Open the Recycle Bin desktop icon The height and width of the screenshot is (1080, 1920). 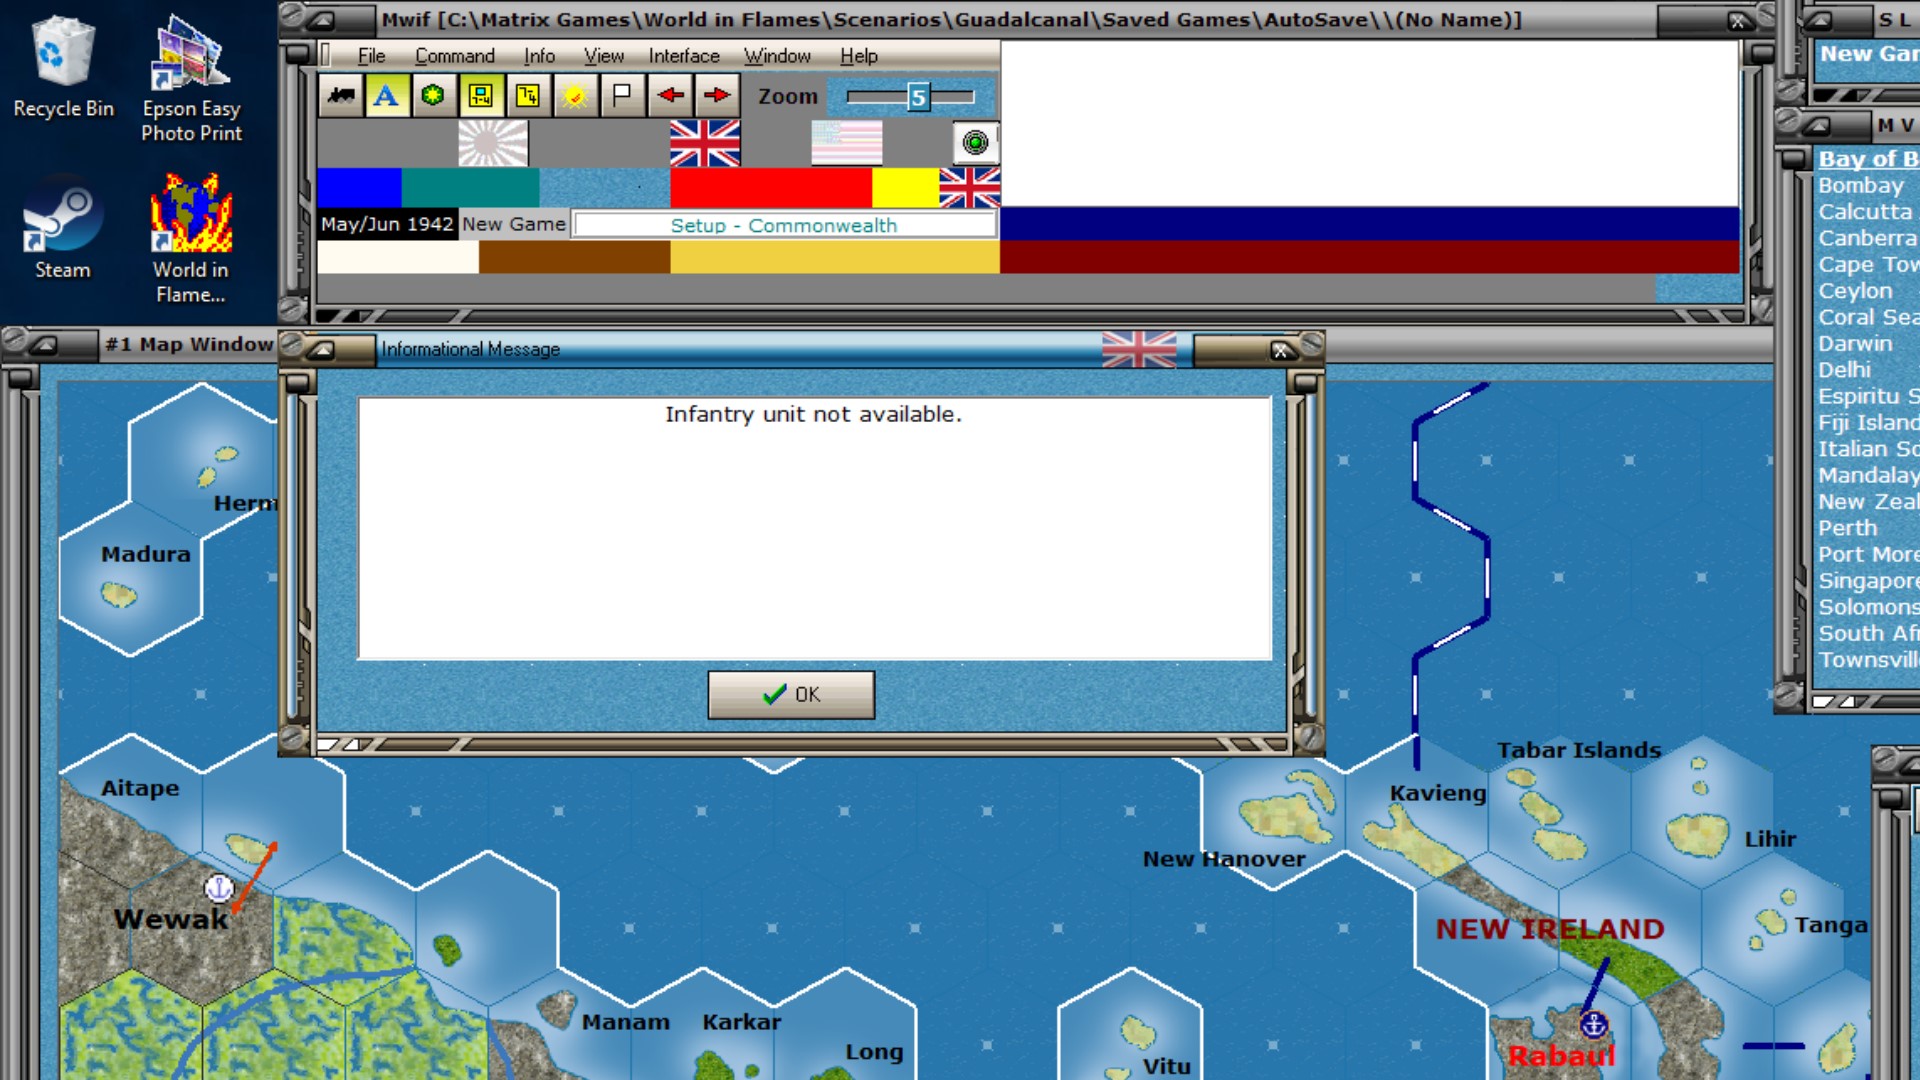[x=63, y=67]
